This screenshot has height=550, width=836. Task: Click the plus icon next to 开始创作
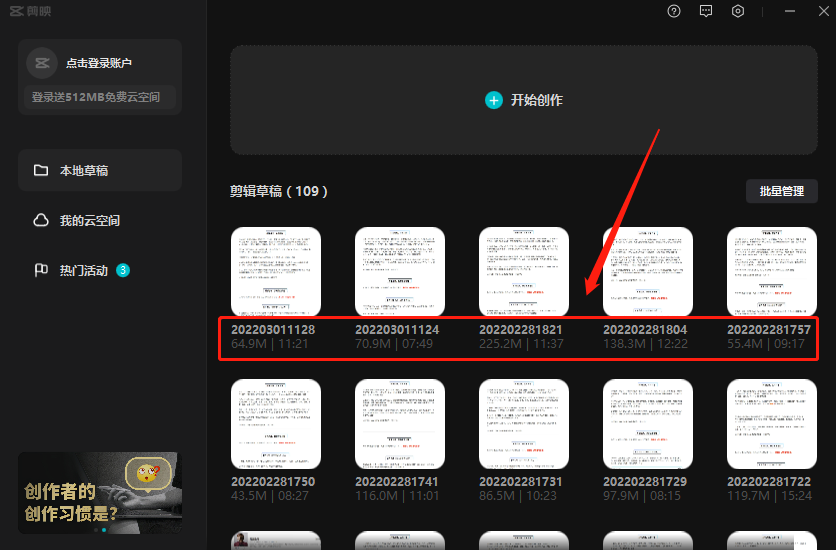(494, 100)
